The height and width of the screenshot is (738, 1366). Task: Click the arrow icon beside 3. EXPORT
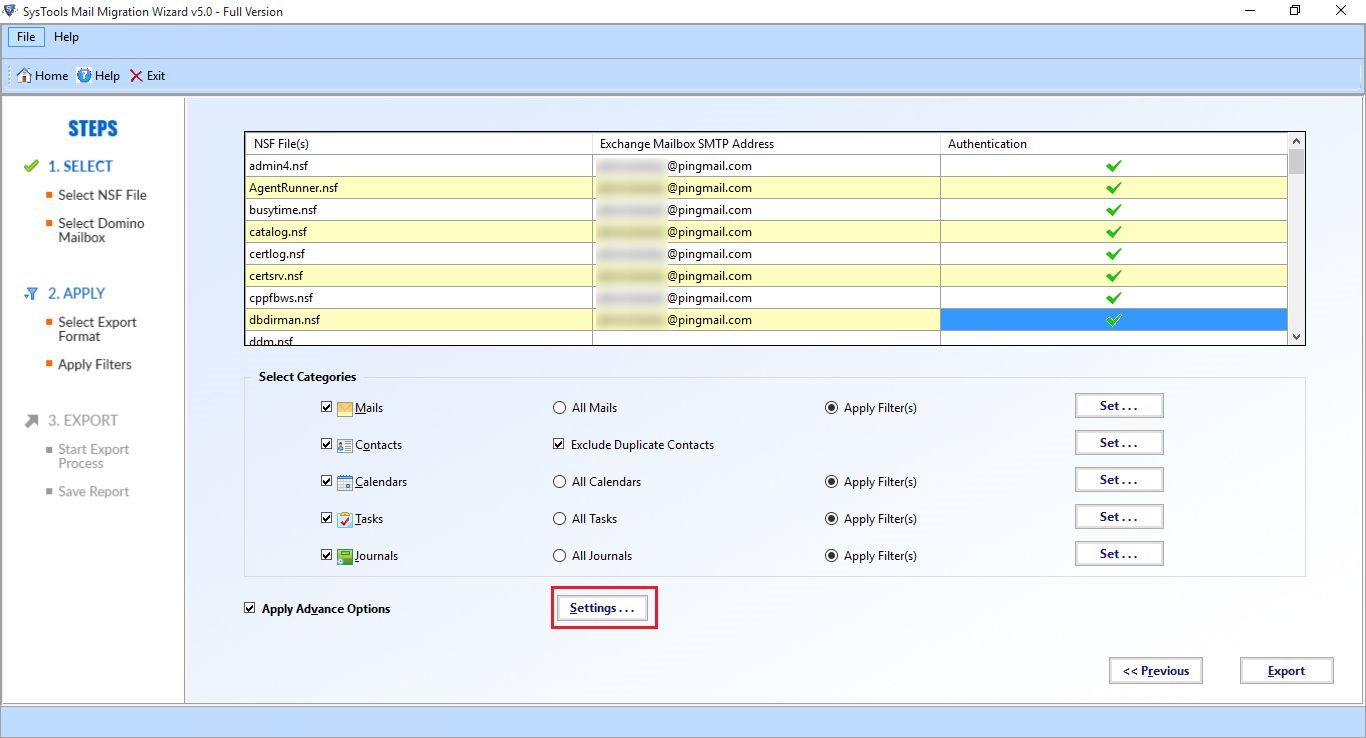pos(31,421)
